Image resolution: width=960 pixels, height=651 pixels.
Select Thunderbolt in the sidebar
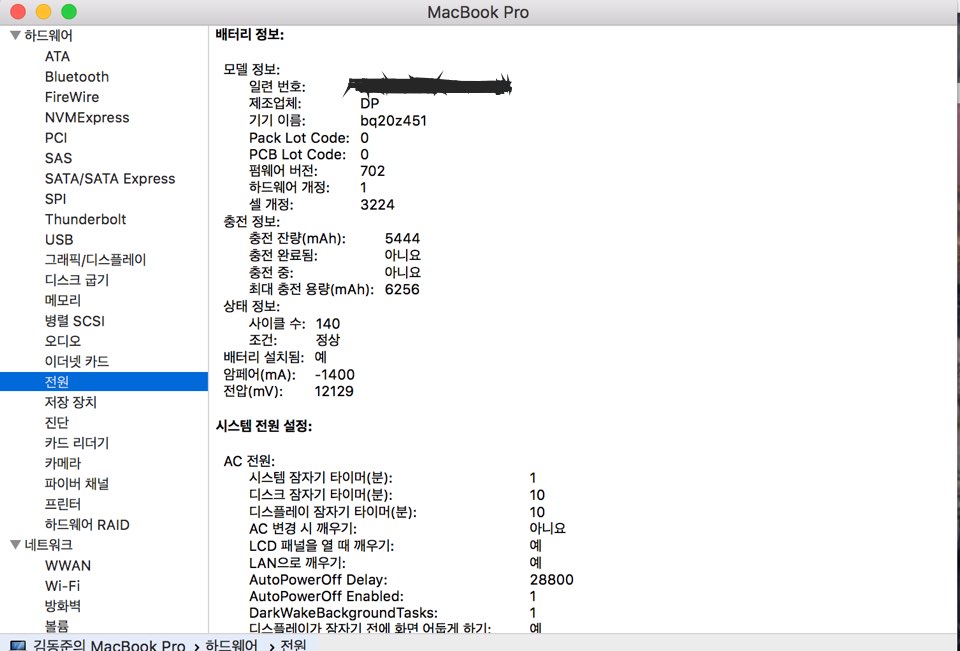point(85,219)
